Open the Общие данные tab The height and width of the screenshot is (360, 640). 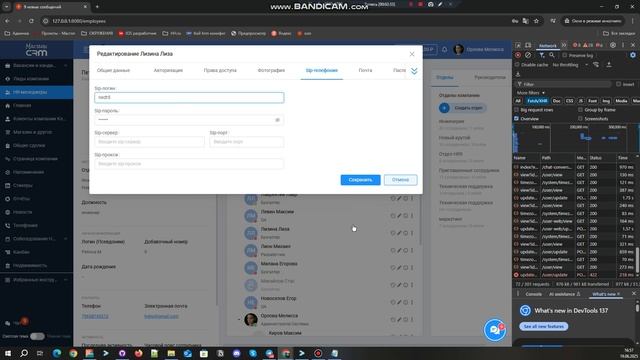(x=113, y=70)
